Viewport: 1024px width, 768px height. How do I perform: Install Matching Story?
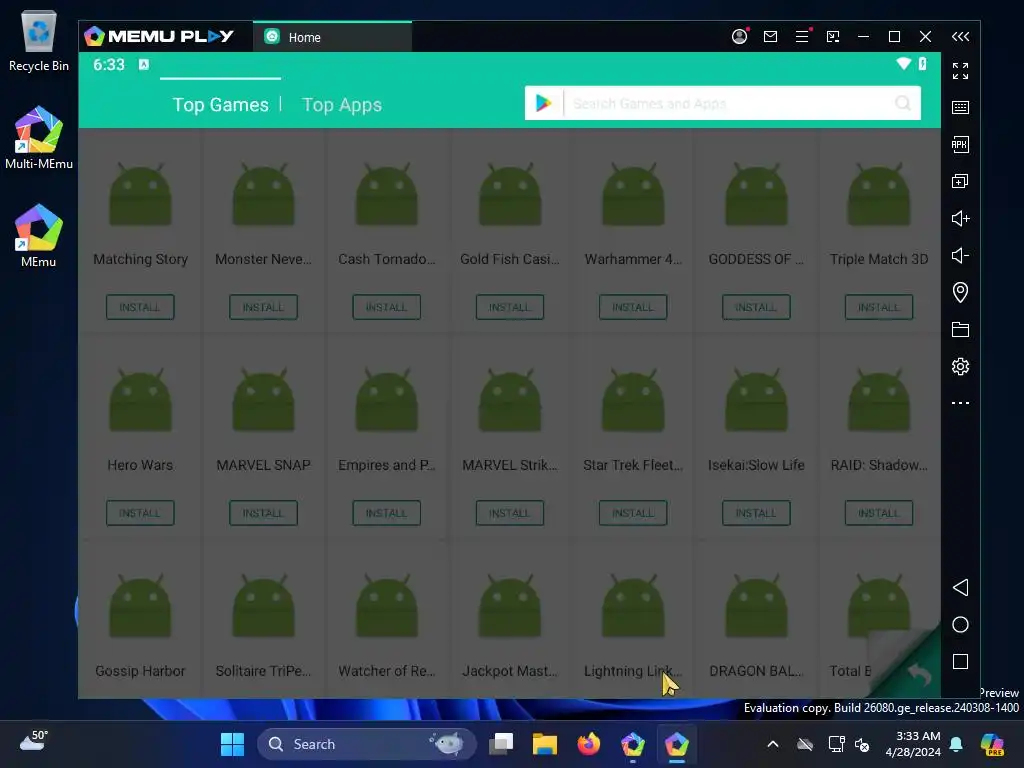(140, 307)
